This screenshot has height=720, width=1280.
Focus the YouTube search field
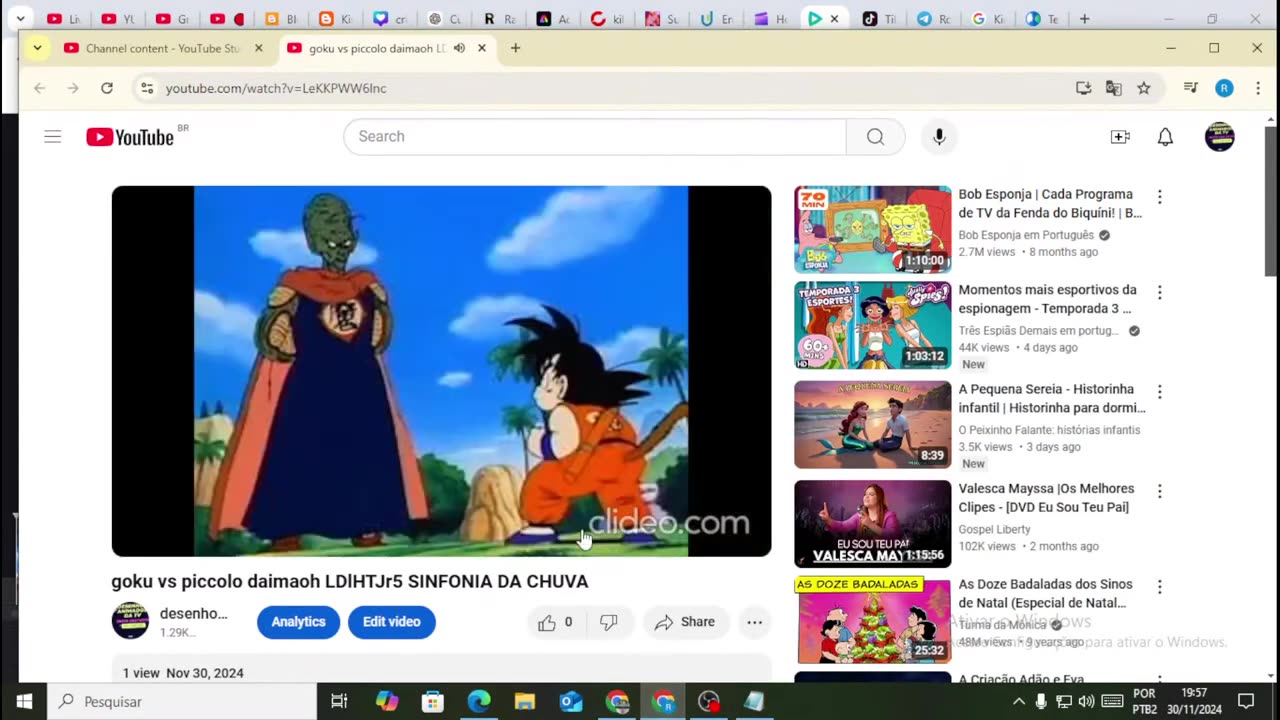[x=594, y=137]
